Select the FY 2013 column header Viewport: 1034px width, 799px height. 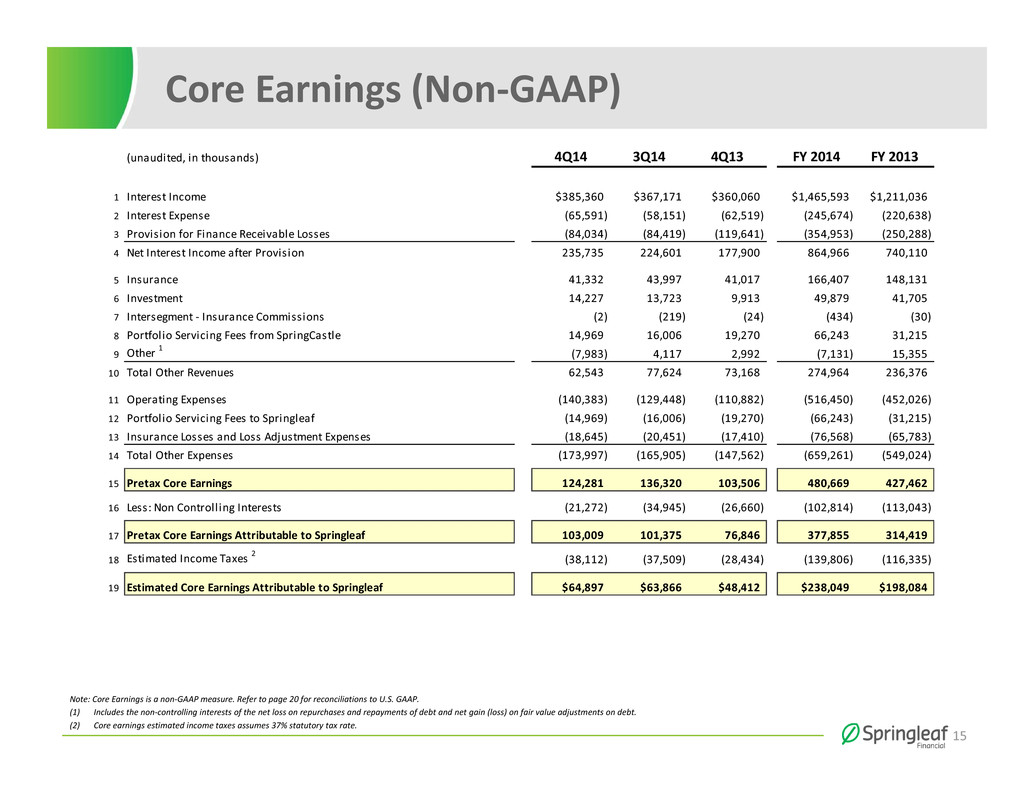[894, 157]
